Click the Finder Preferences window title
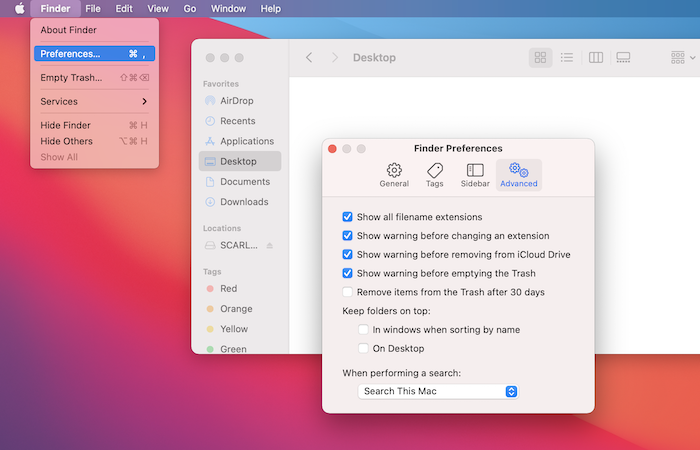Viewport: 700px width, 450px height. pos(458,148)
